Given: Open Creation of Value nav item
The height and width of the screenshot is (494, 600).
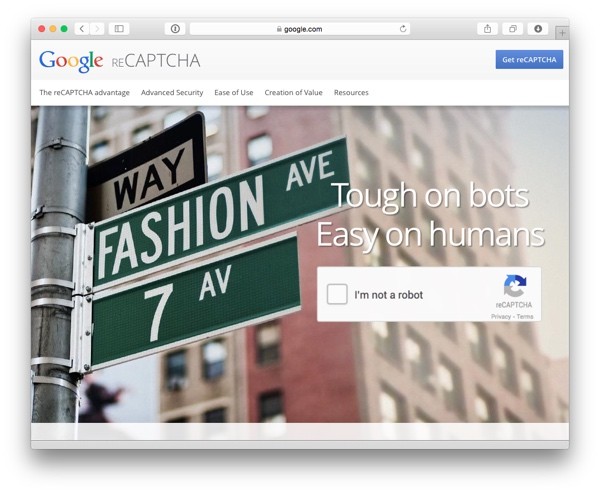Looking at the screenshot, I should pyautogui.click(x=293, y=93).
